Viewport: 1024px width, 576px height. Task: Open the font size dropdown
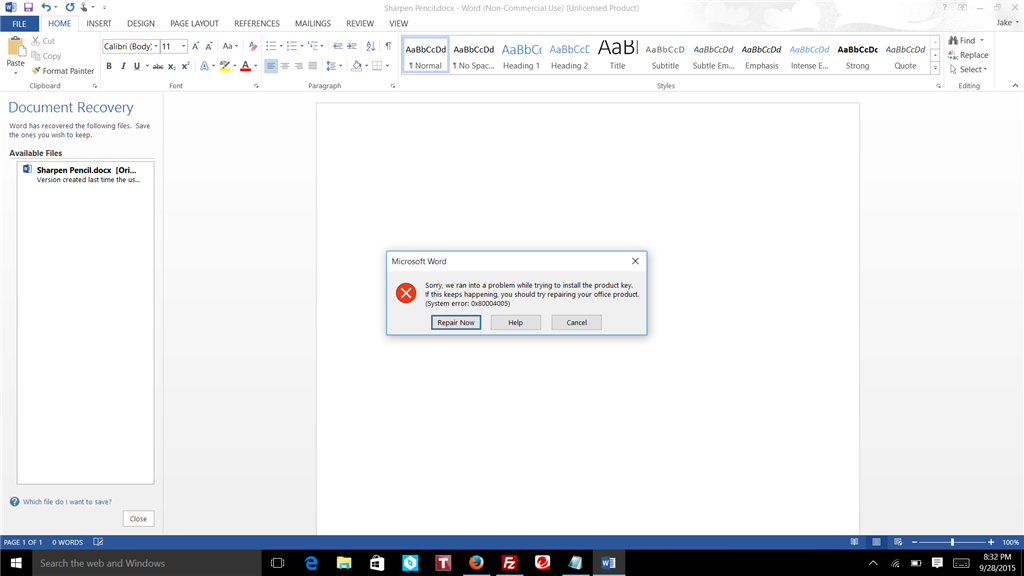click(x=184, y=46)
